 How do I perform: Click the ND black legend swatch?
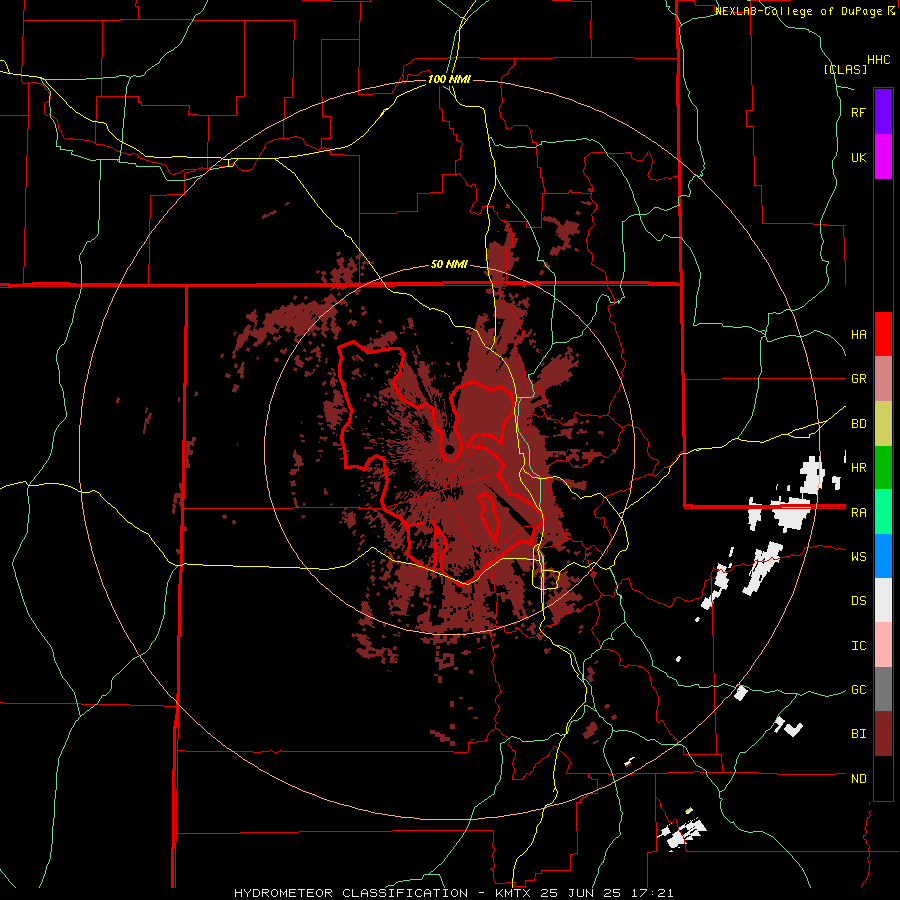coord(883,778)
